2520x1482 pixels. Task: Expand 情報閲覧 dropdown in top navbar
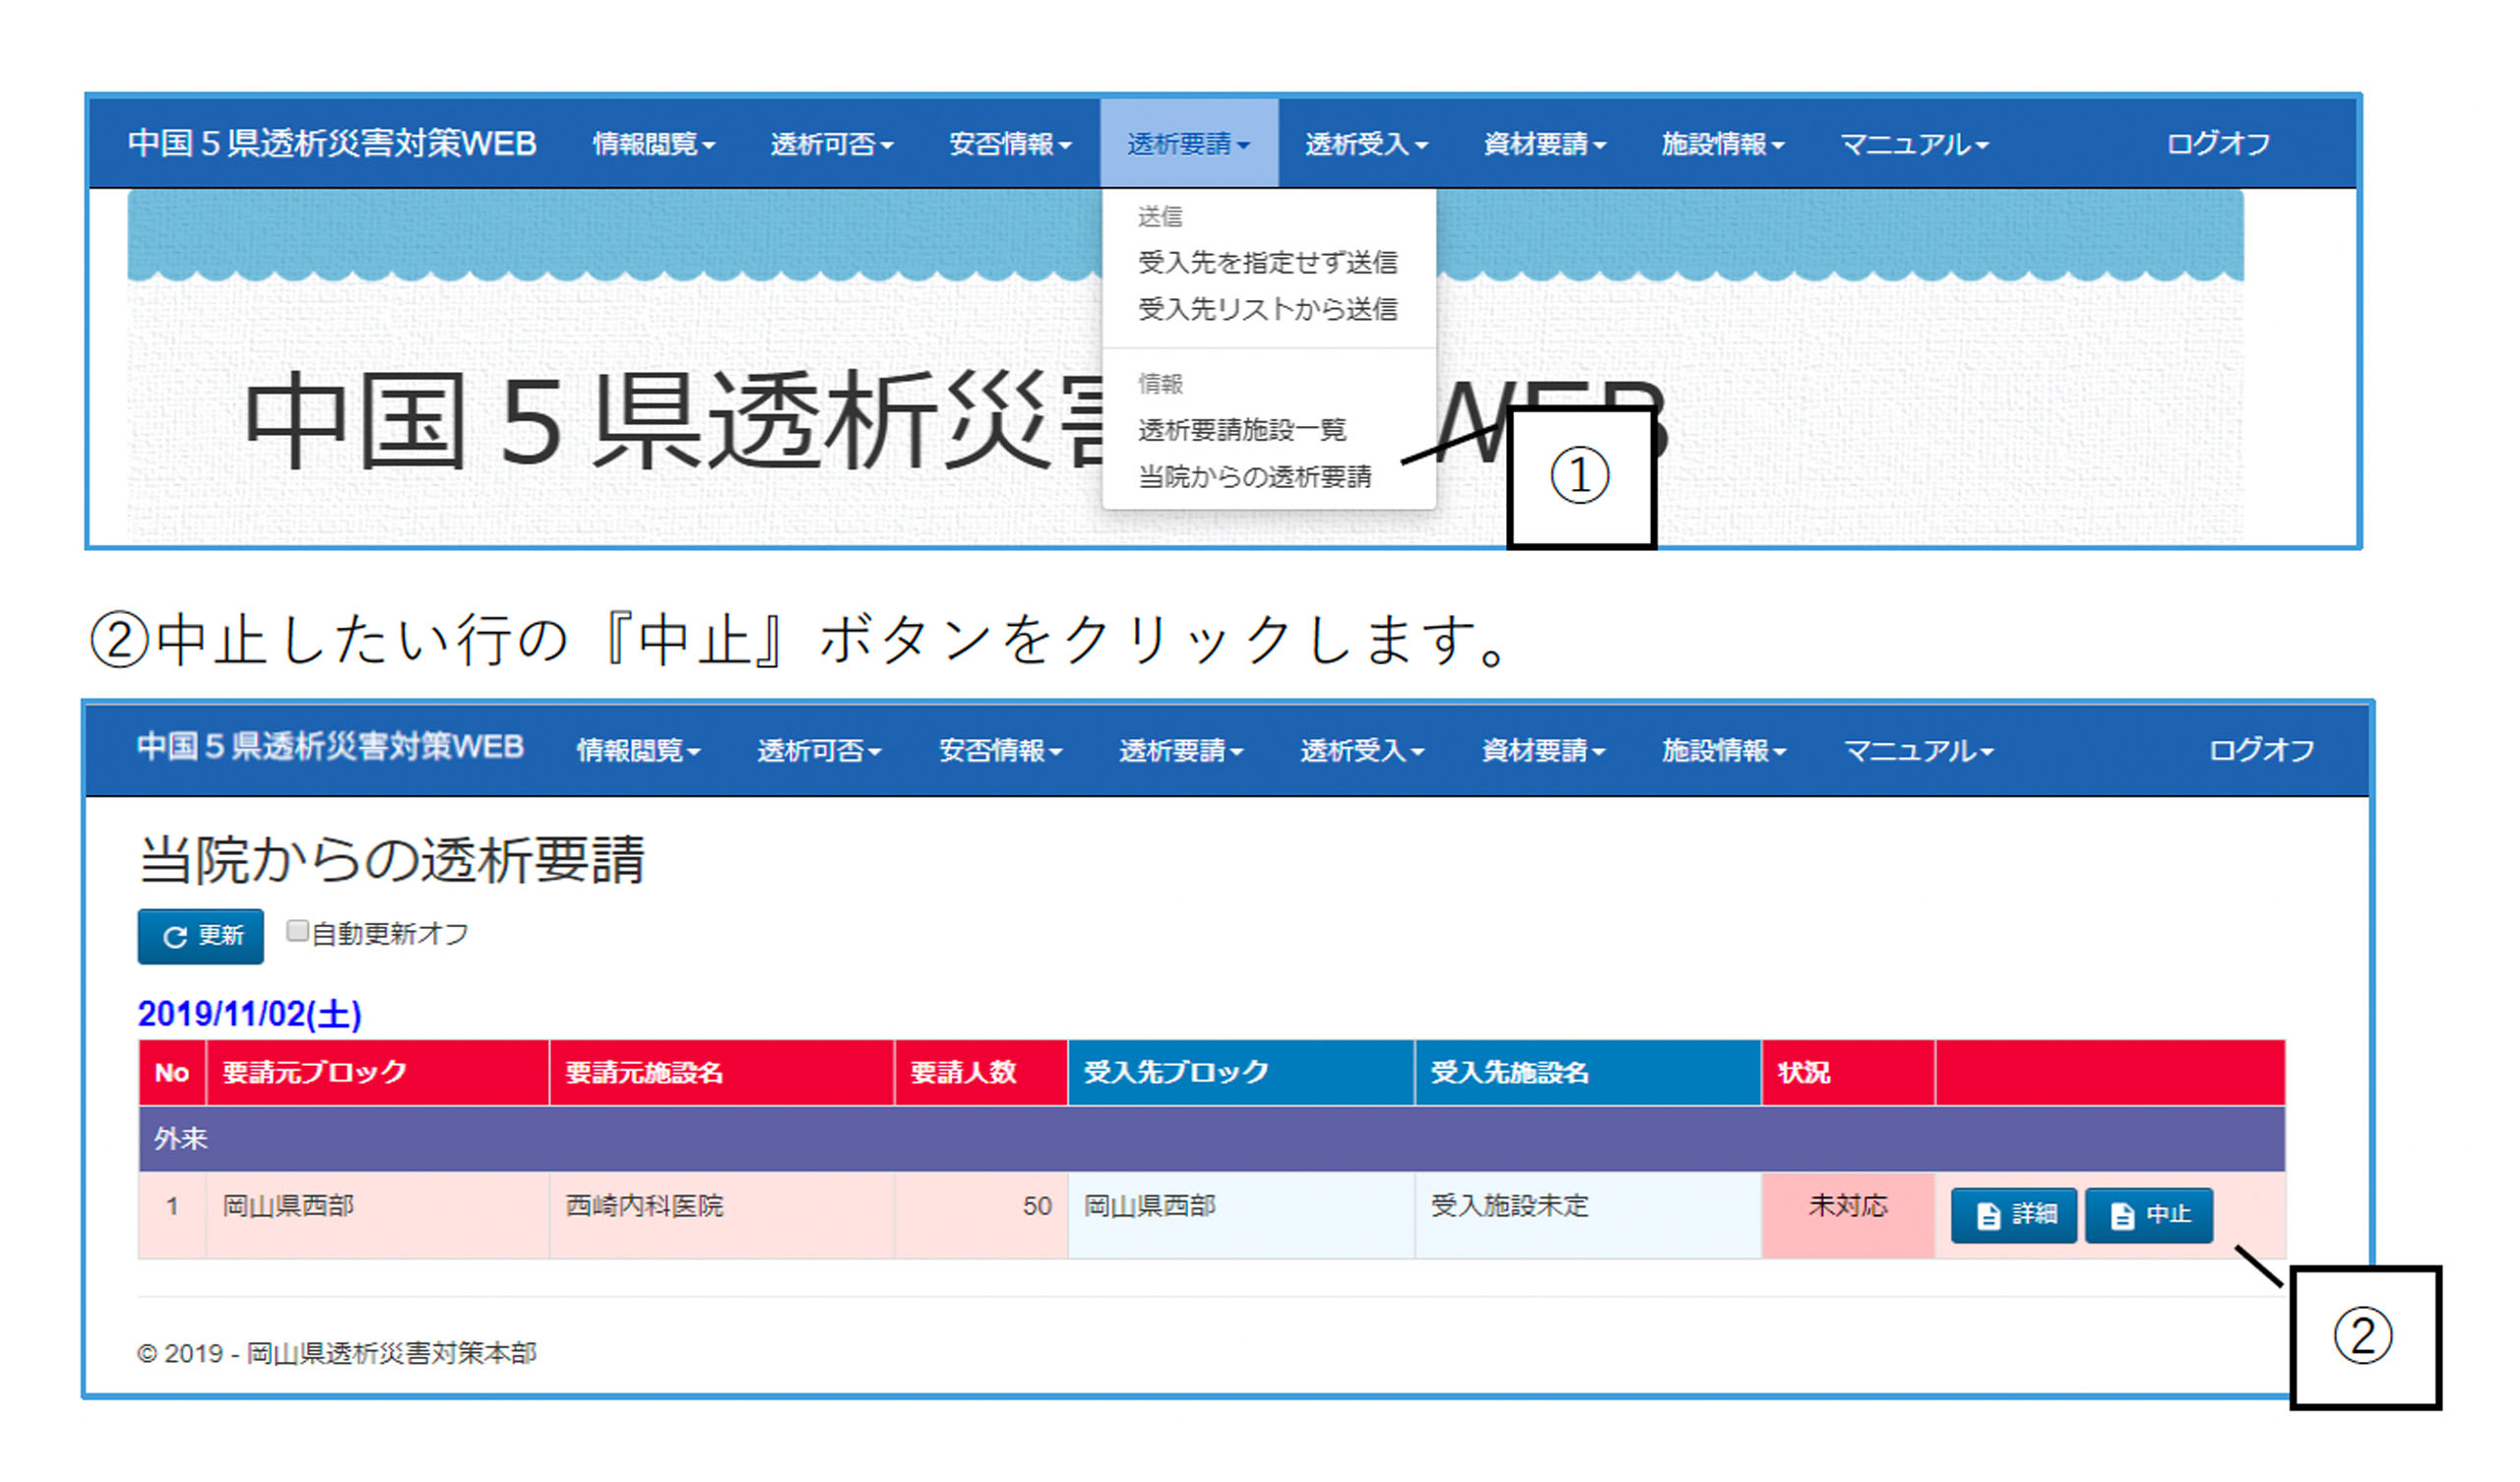click(x=653, y=144)
